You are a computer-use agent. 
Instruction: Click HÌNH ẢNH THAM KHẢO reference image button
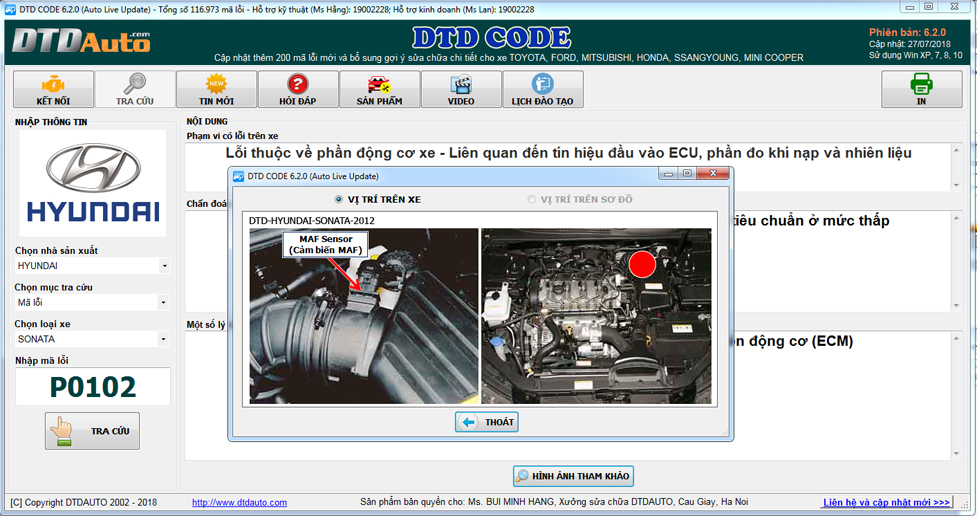tap(573, 476)
